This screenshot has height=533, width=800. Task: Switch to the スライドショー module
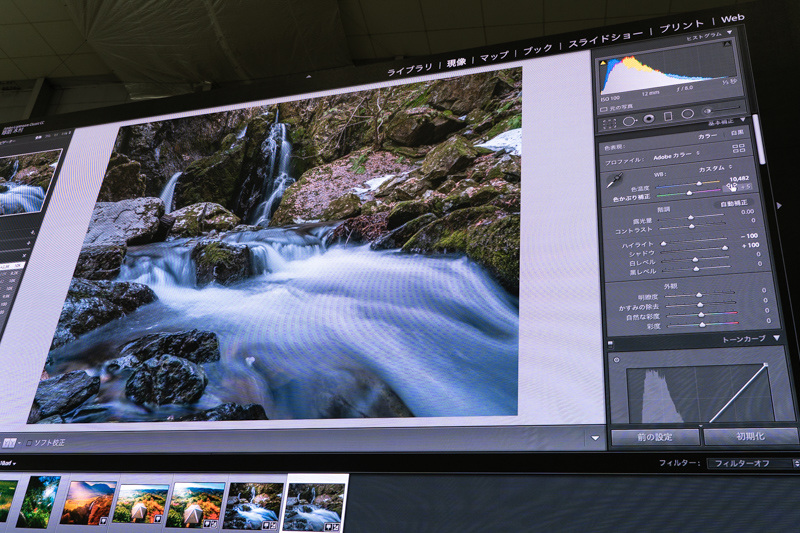(x=606, y=38)
